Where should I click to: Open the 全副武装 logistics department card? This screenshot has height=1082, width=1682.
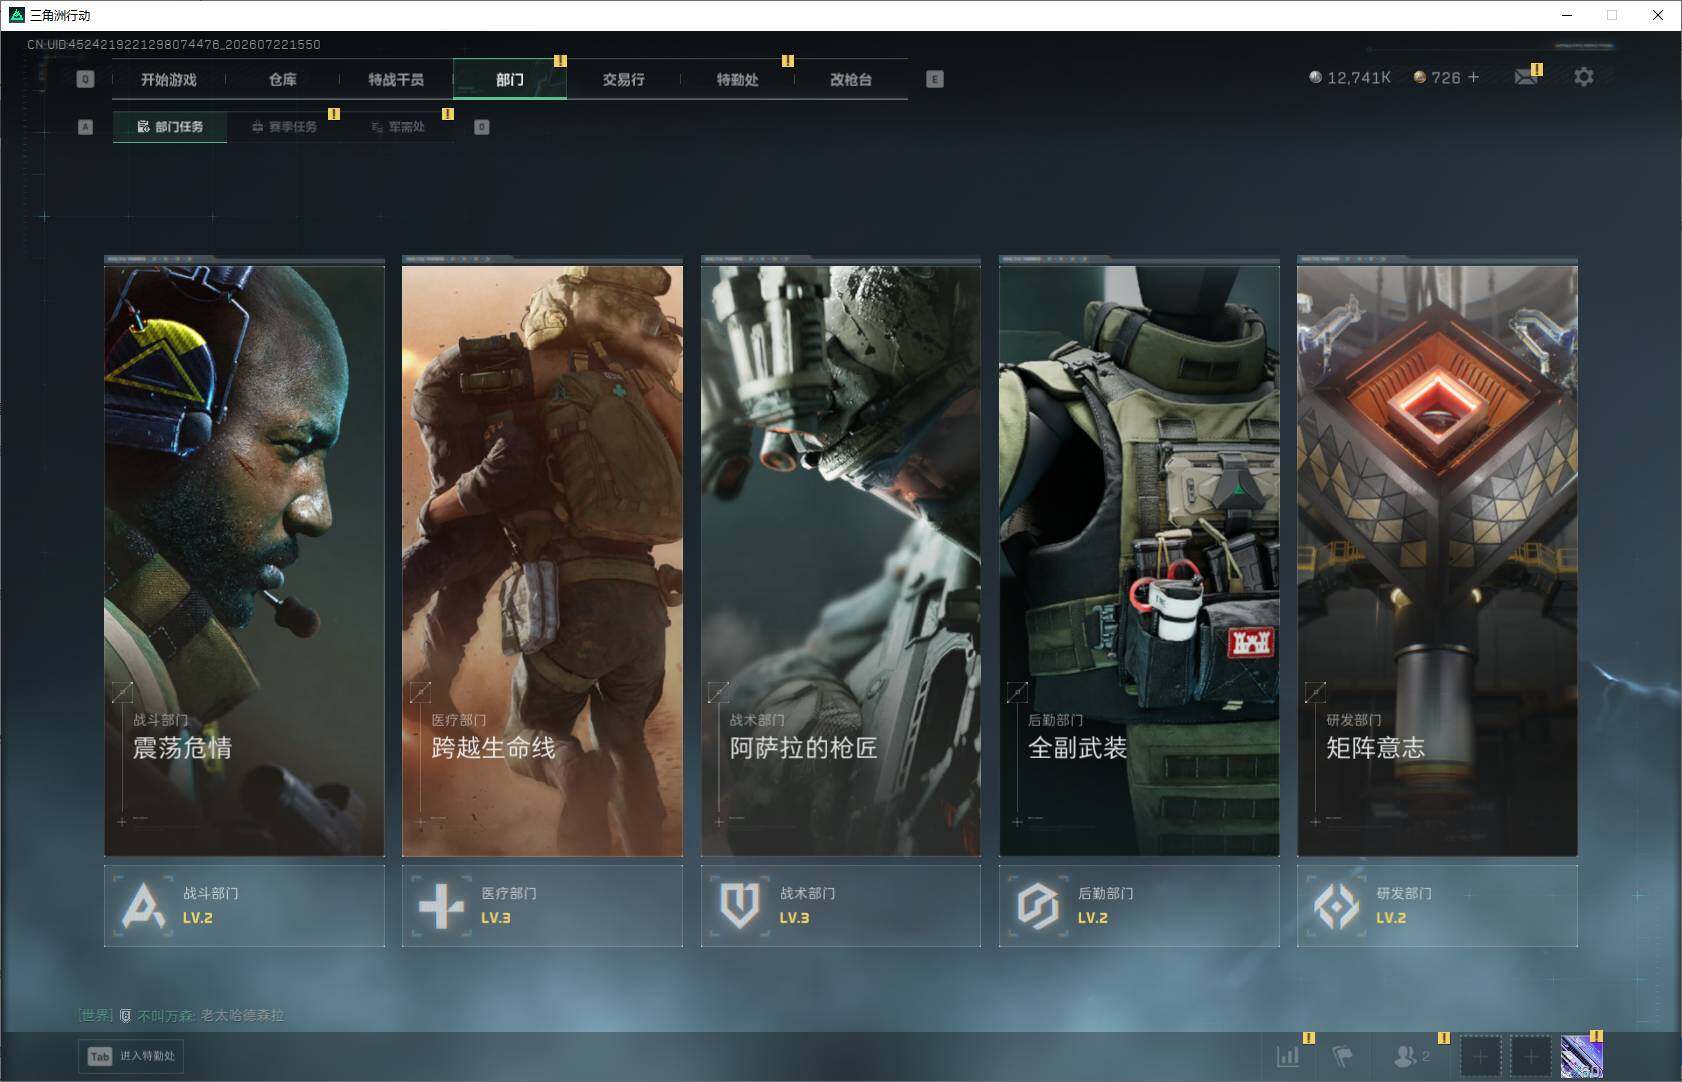[x=1139, y=556]
